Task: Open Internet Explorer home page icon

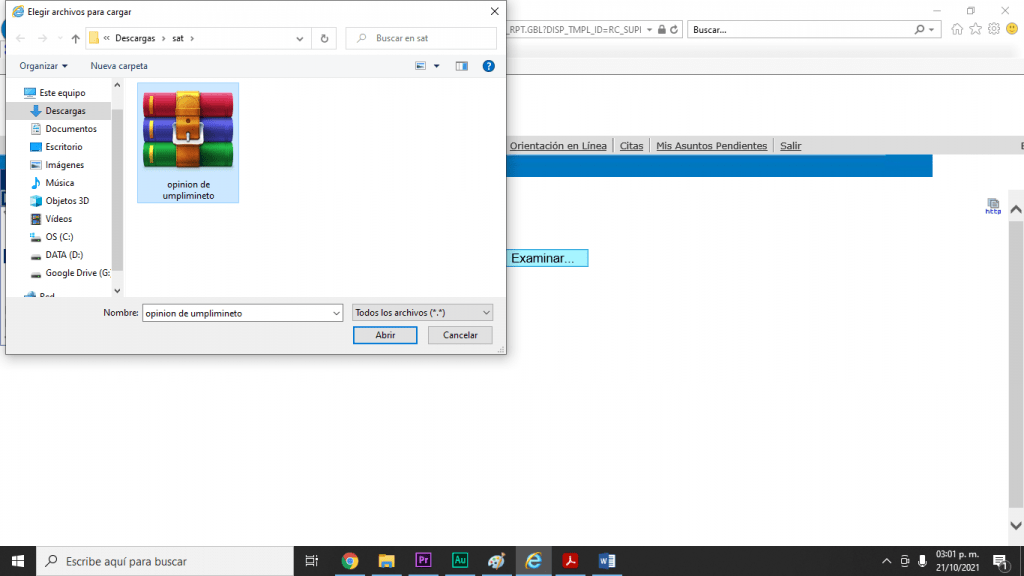Action: (x=957, y=29)
